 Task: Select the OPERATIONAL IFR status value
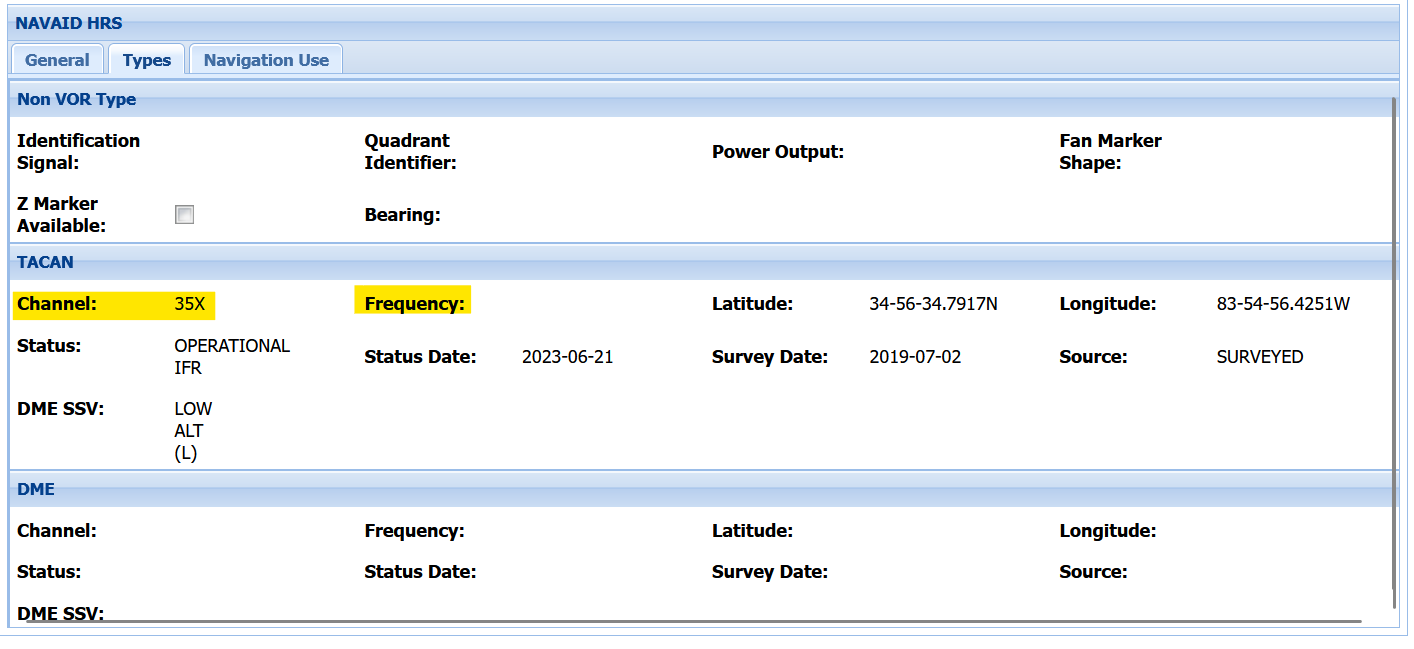232,357
